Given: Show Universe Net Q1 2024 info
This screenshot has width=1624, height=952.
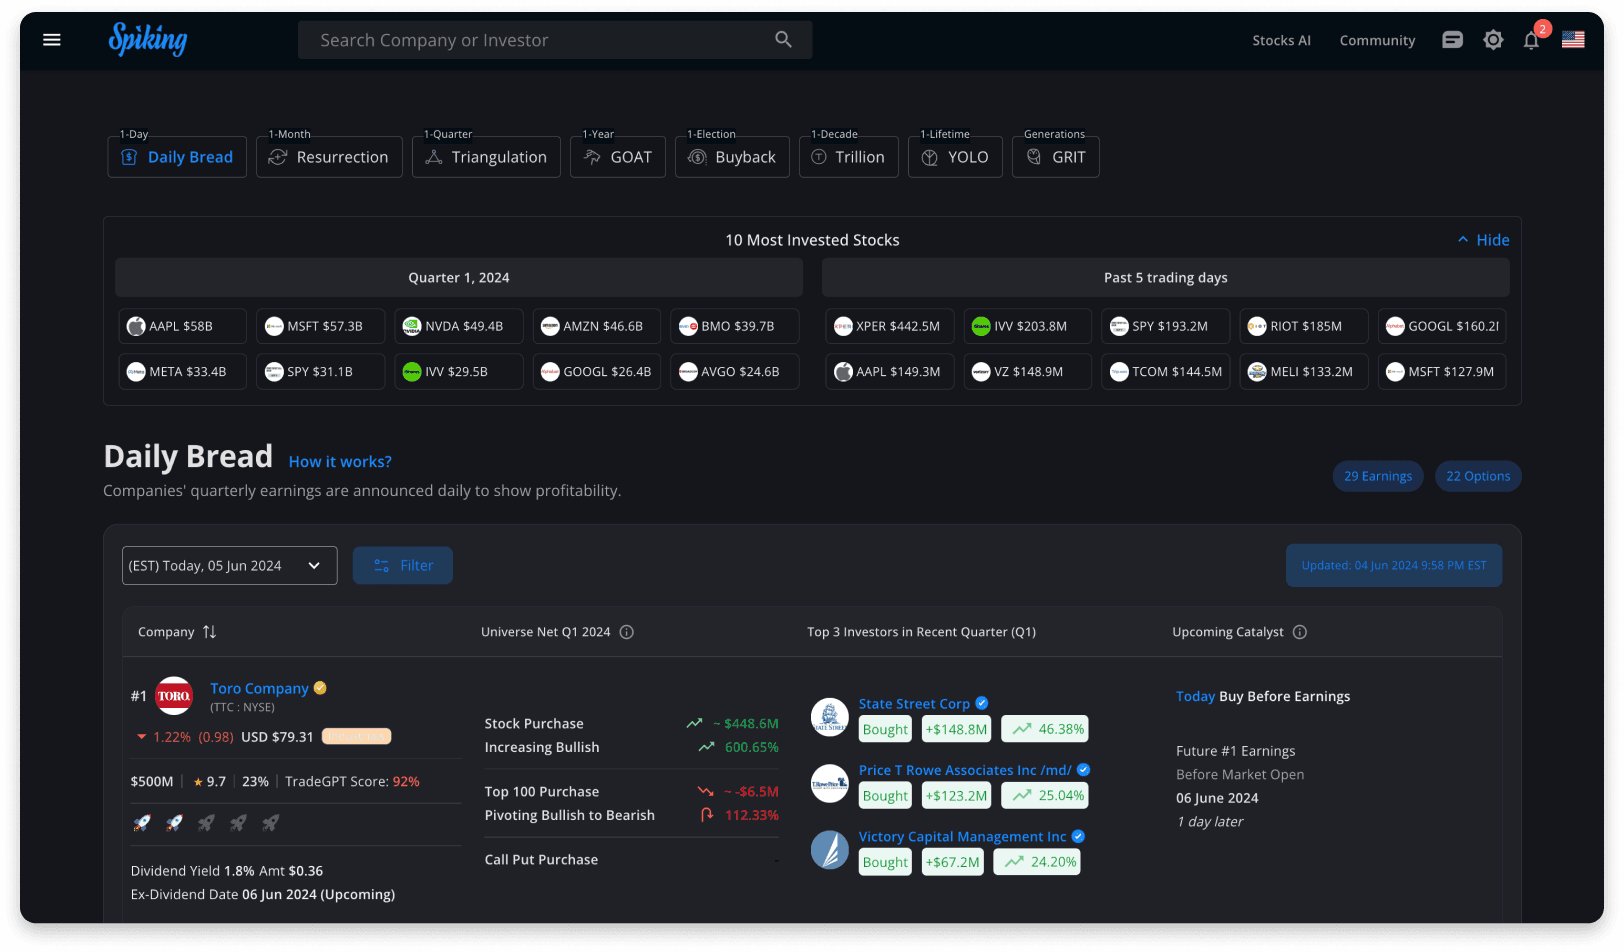Looking at the screenshot, I should pyautogui.click(x=627, y=632).
